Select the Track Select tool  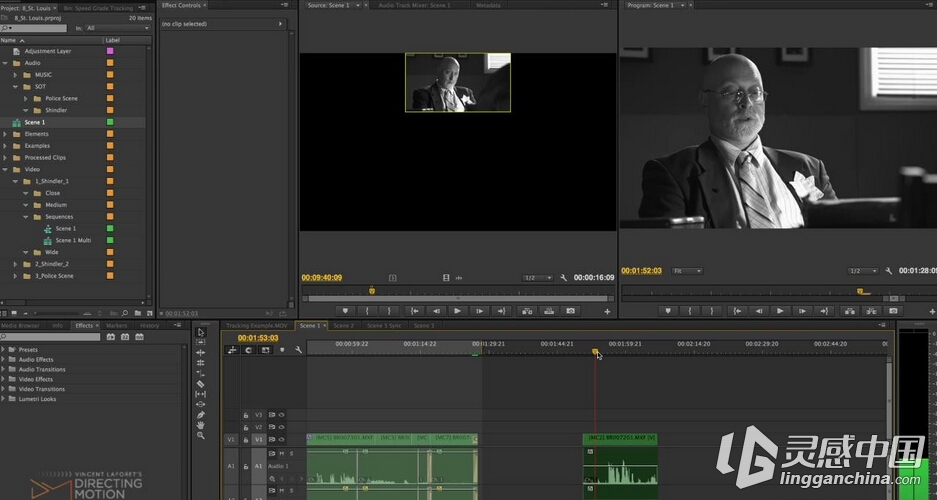201,342
